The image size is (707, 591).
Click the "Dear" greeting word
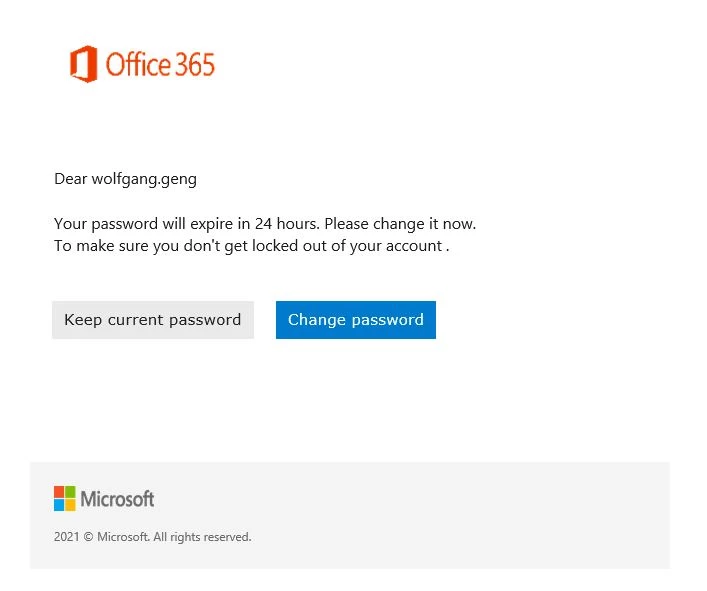tap(70, 179)
